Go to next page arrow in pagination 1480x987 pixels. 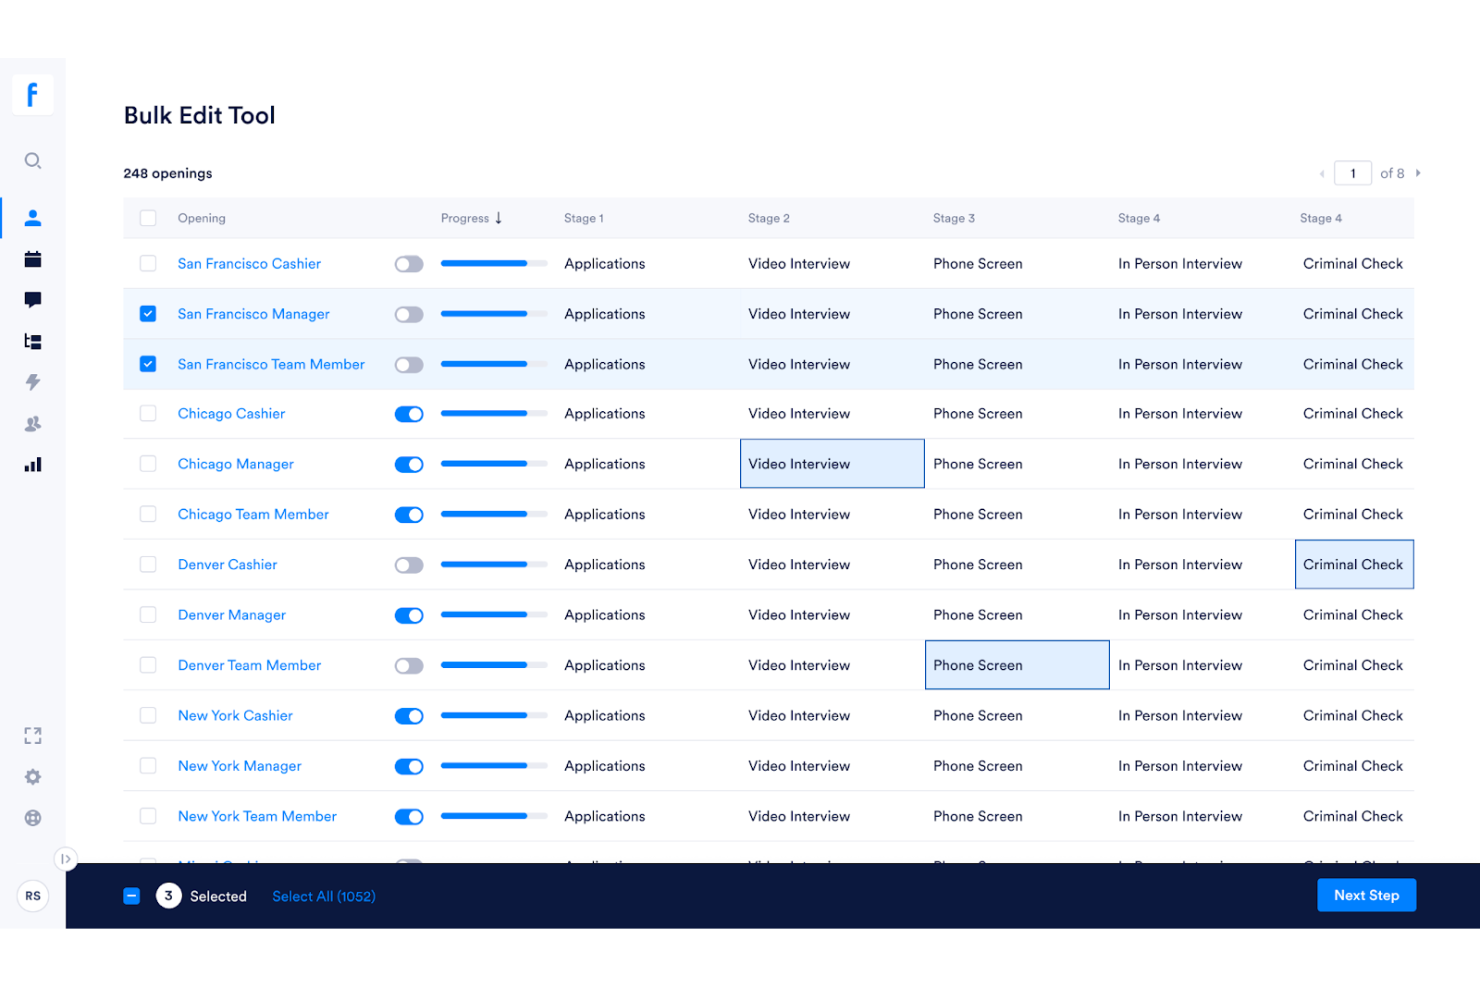point(1418,173)
